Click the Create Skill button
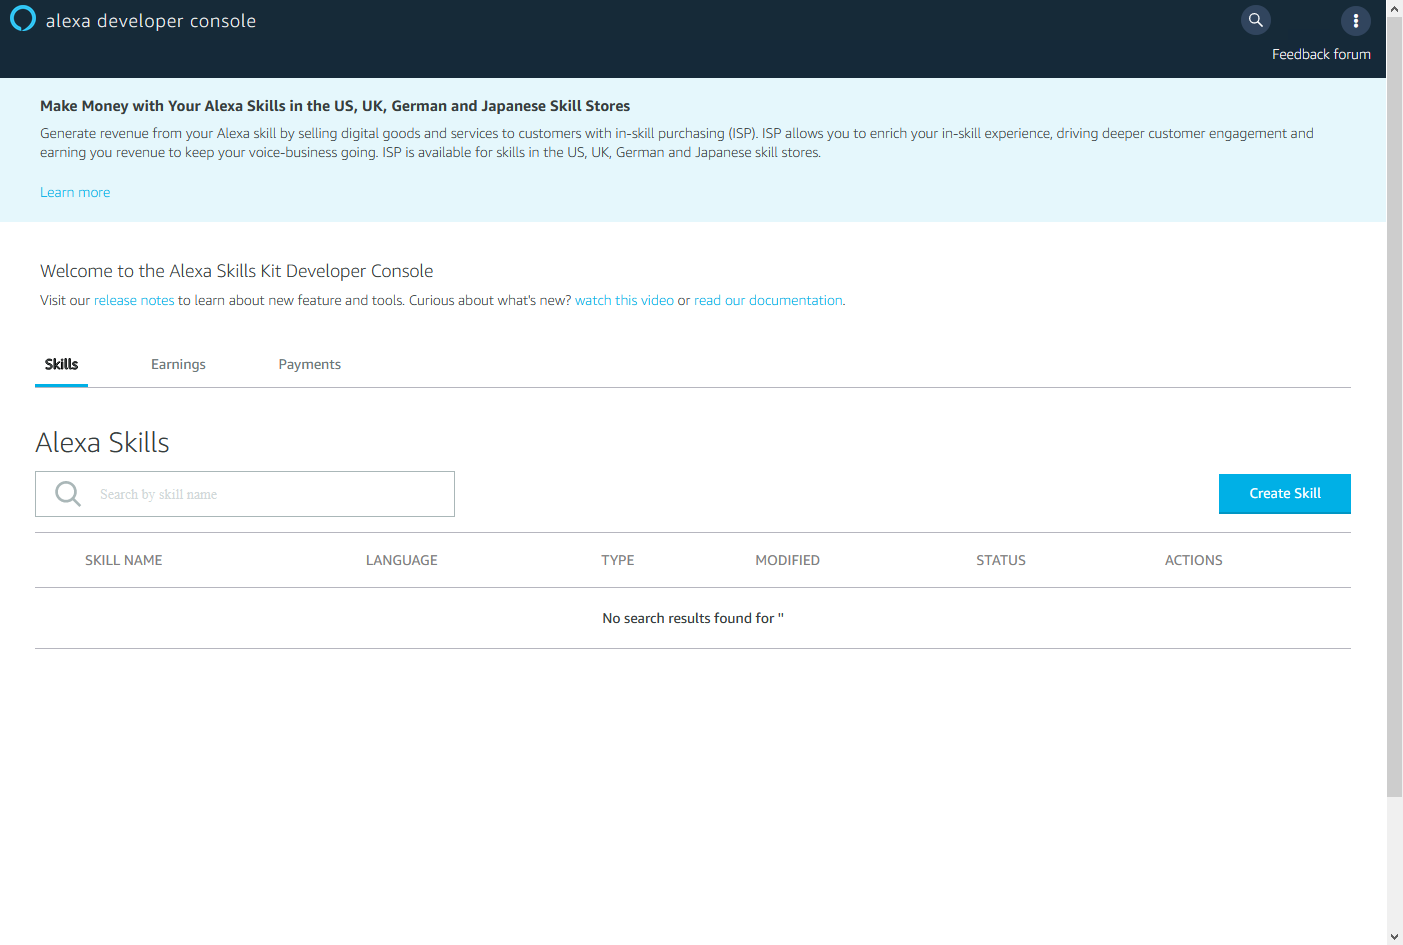The height and width of the screenshot is (945, 1403). (1285, 494)
